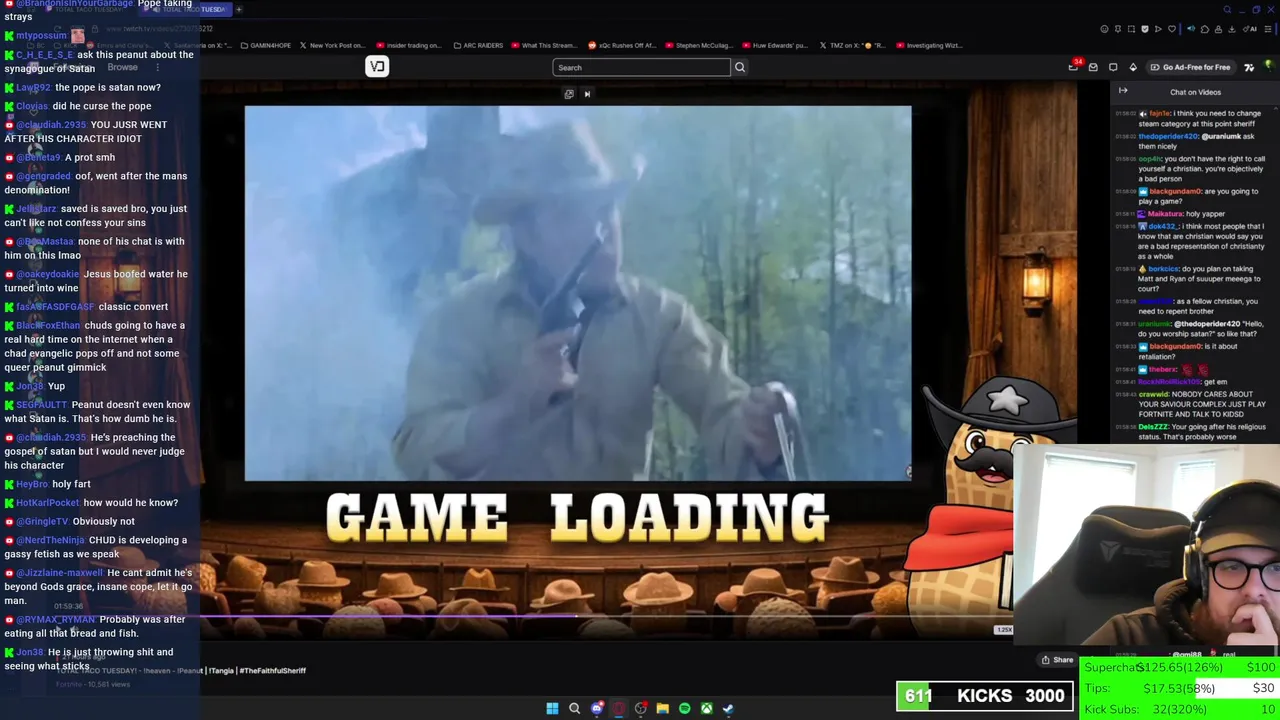Viewport: 1280px width, 720px height.
Task: Click the wave-shaped icon right of Go Ad-Free
Action: click(x=1249, y=67)
